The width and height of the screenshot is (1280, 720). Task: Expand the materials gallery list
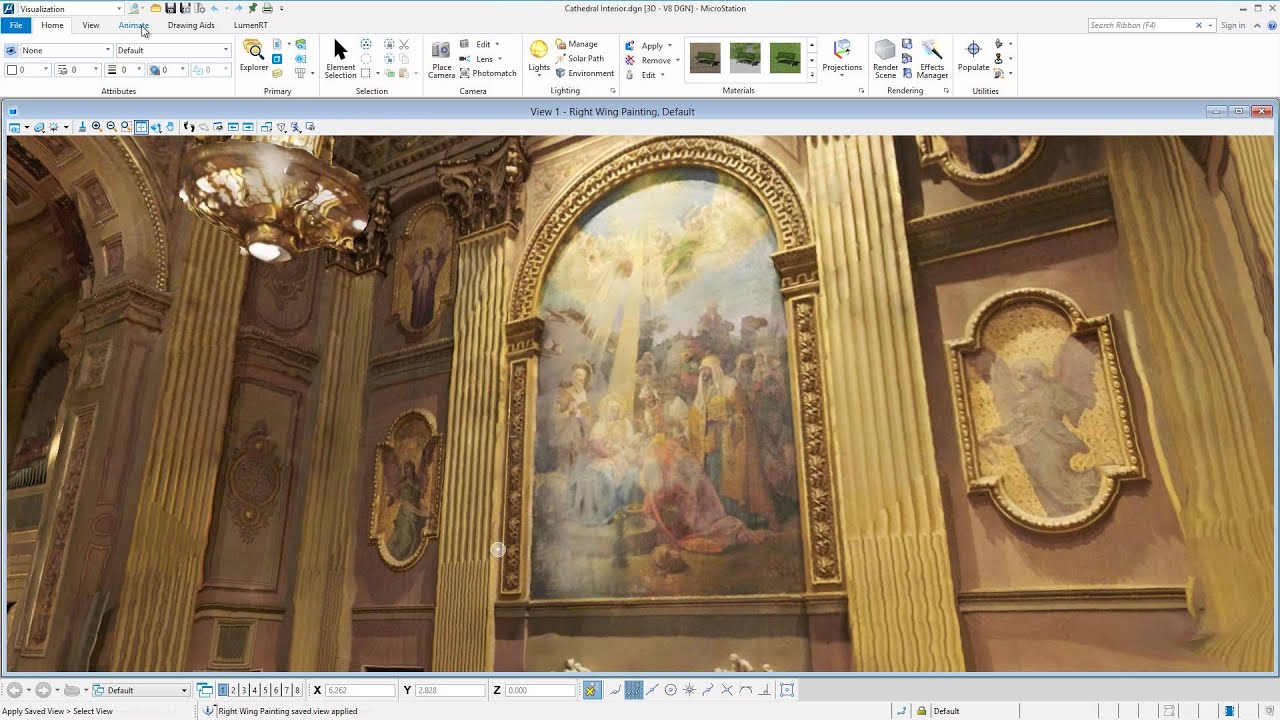click(811, 74)
